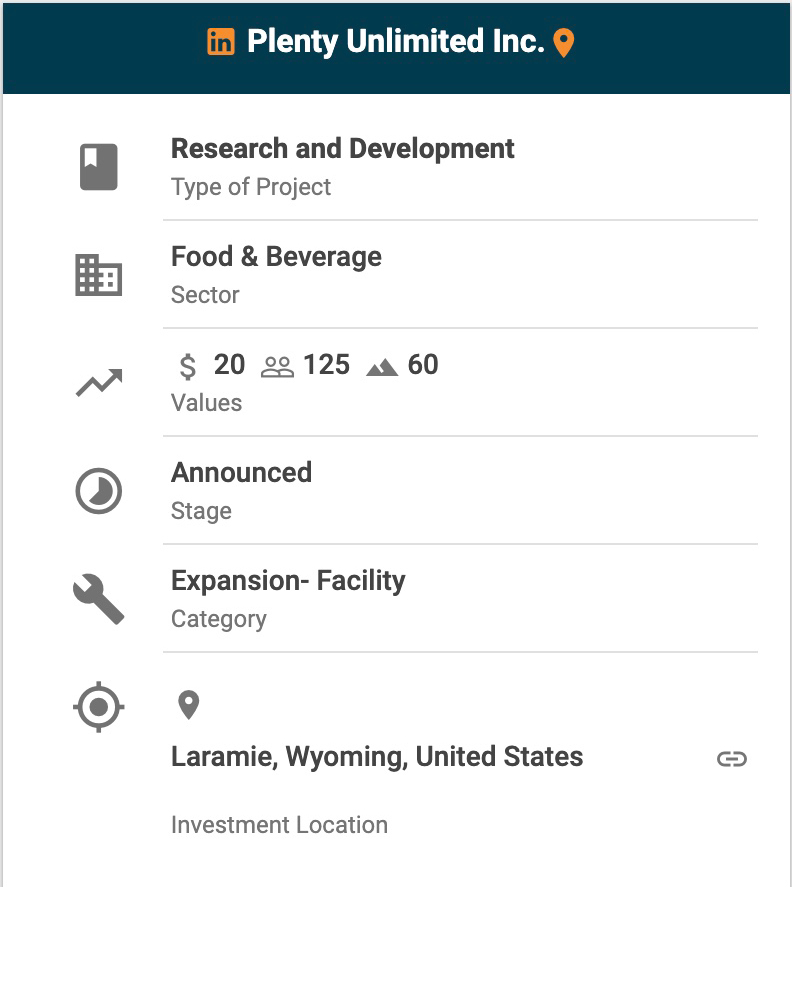Viewport: 792px width, 1008px height.
Task: Click the wrench icon beside Category
Action: tap(99, 599)
